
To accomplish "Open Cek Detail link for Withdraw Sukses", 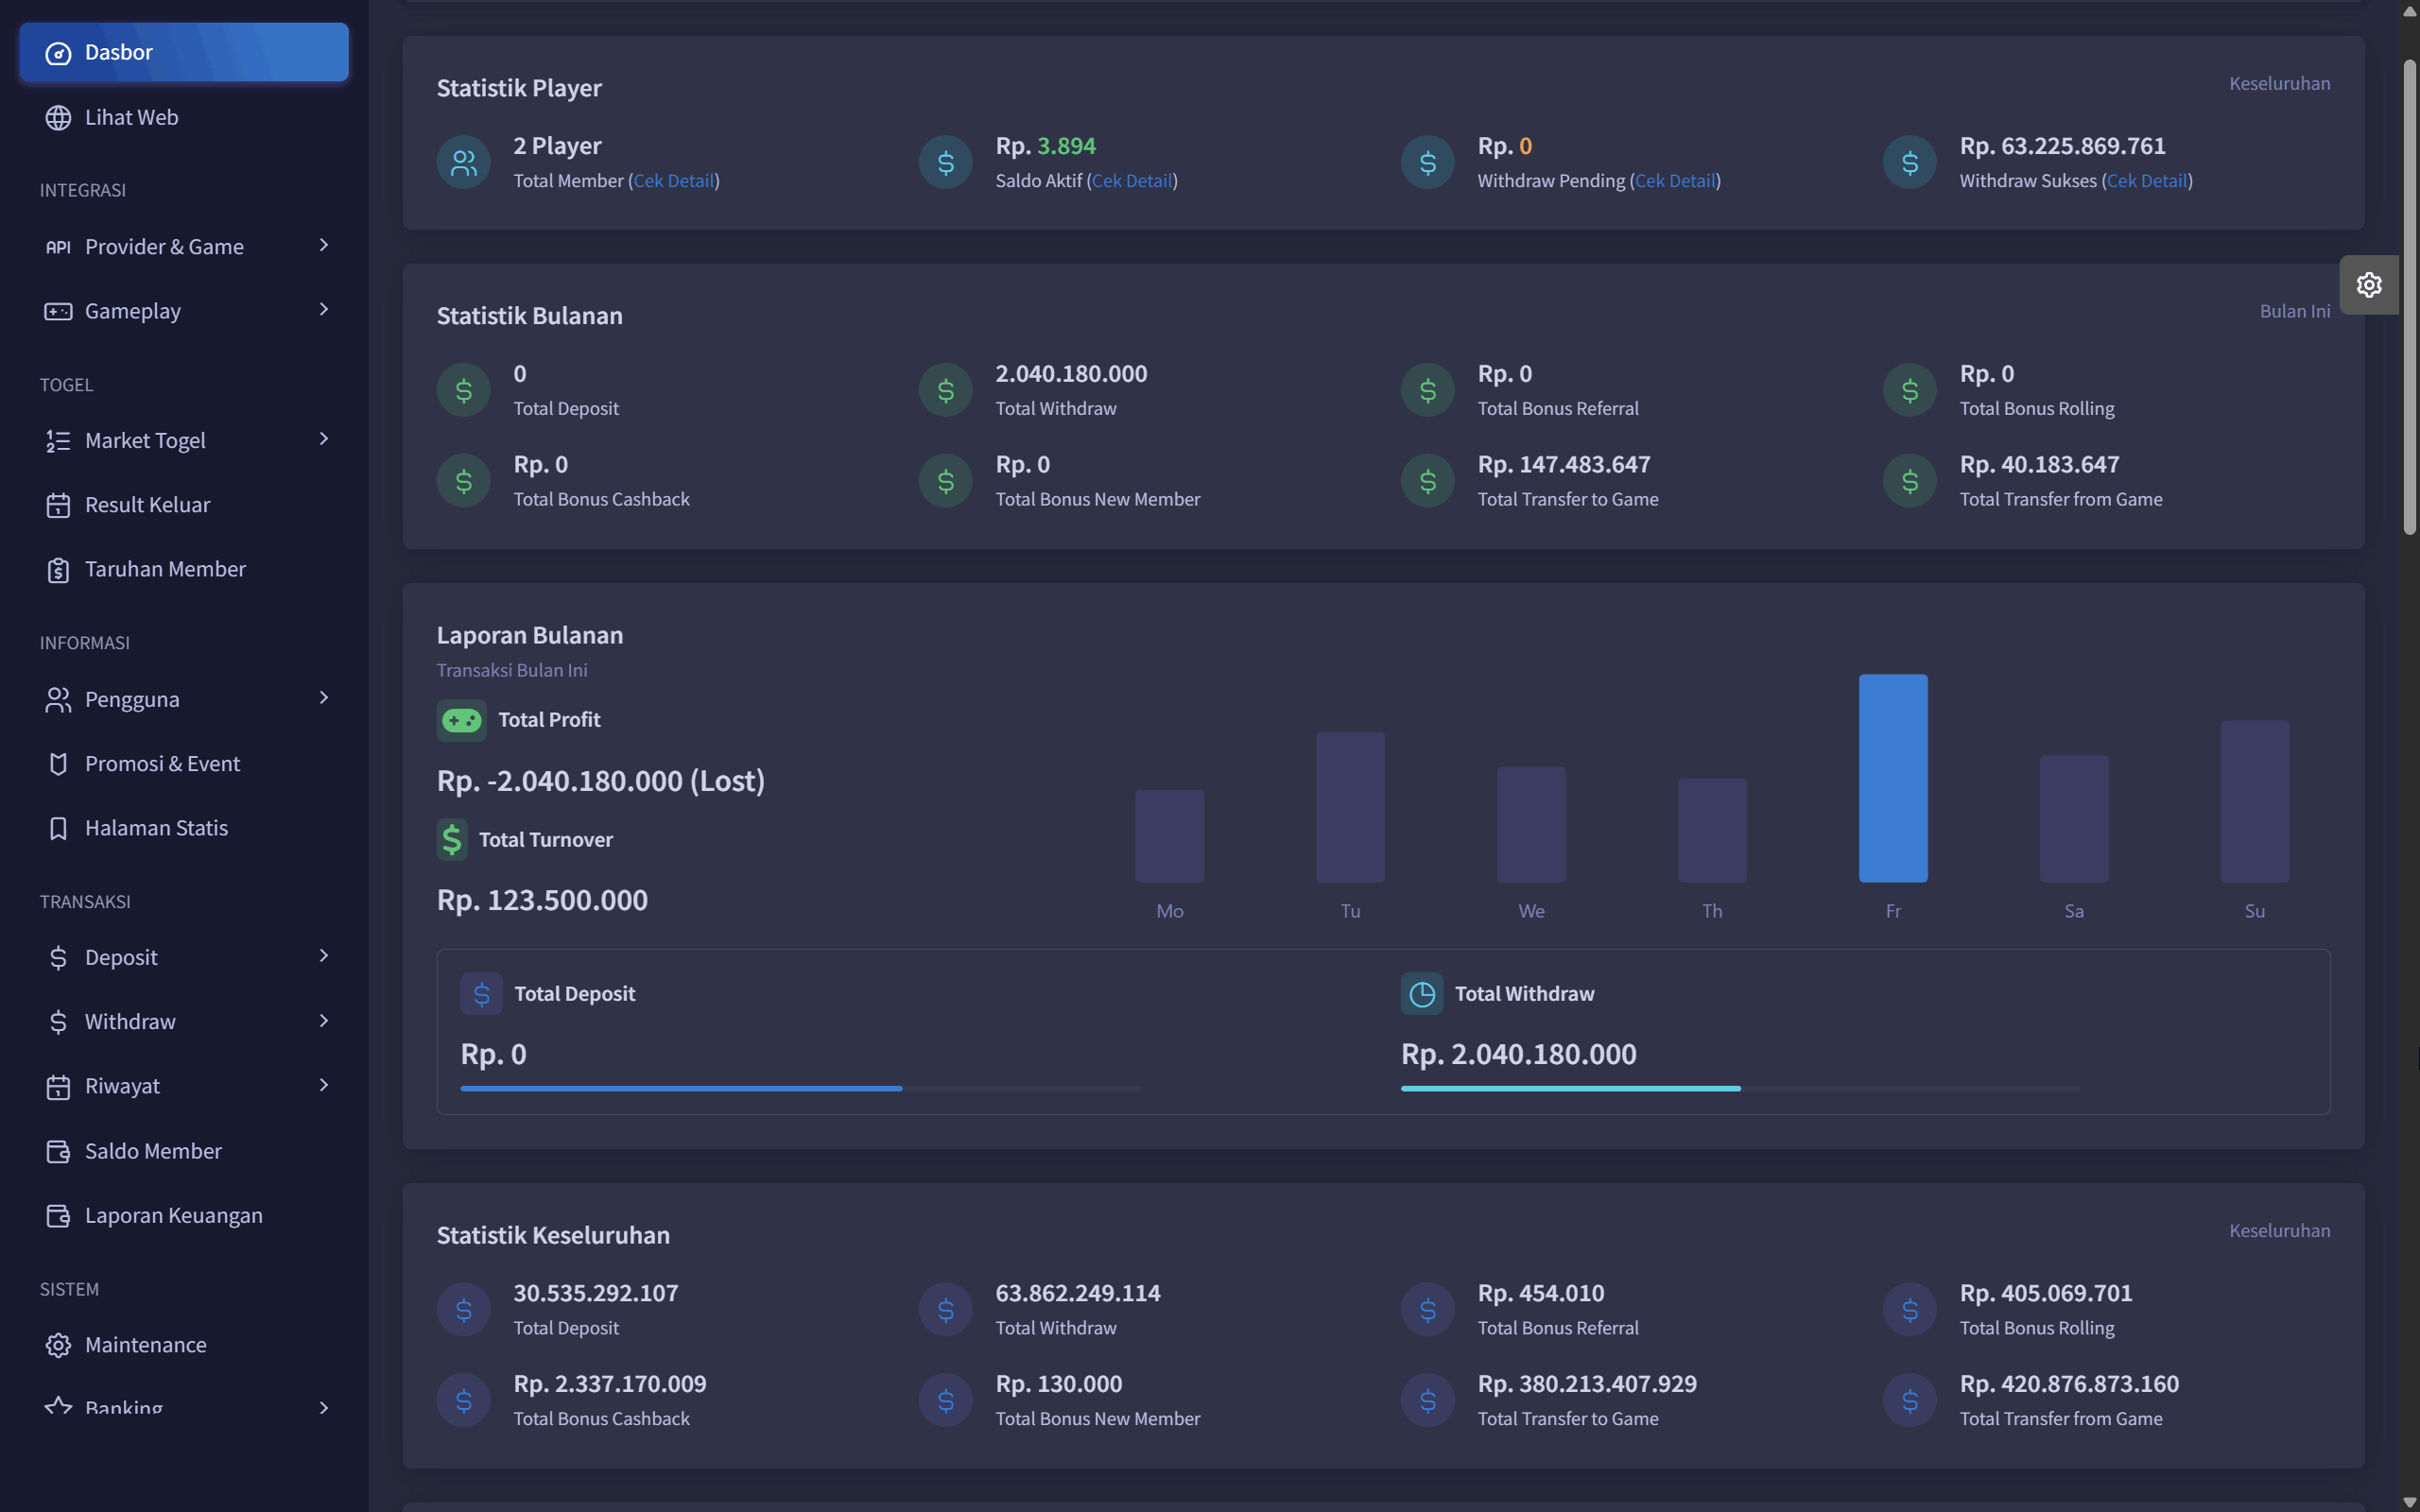I will (x=2147, y=181).
